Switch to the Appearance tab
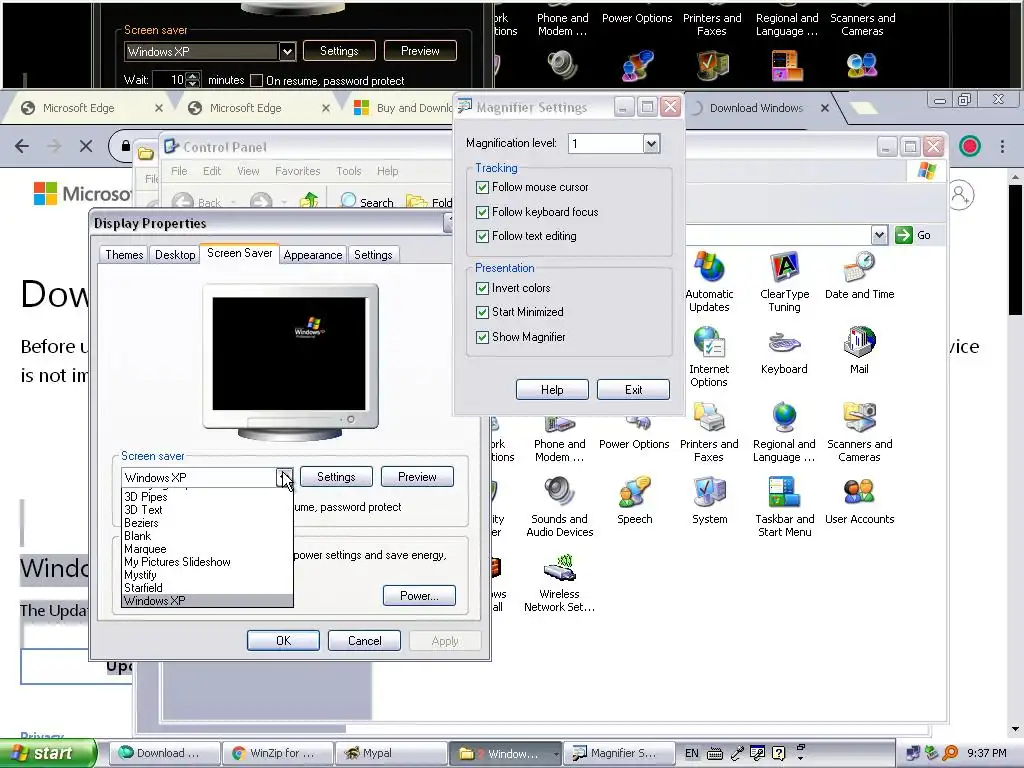The image size is (1024, 768). 313,255
